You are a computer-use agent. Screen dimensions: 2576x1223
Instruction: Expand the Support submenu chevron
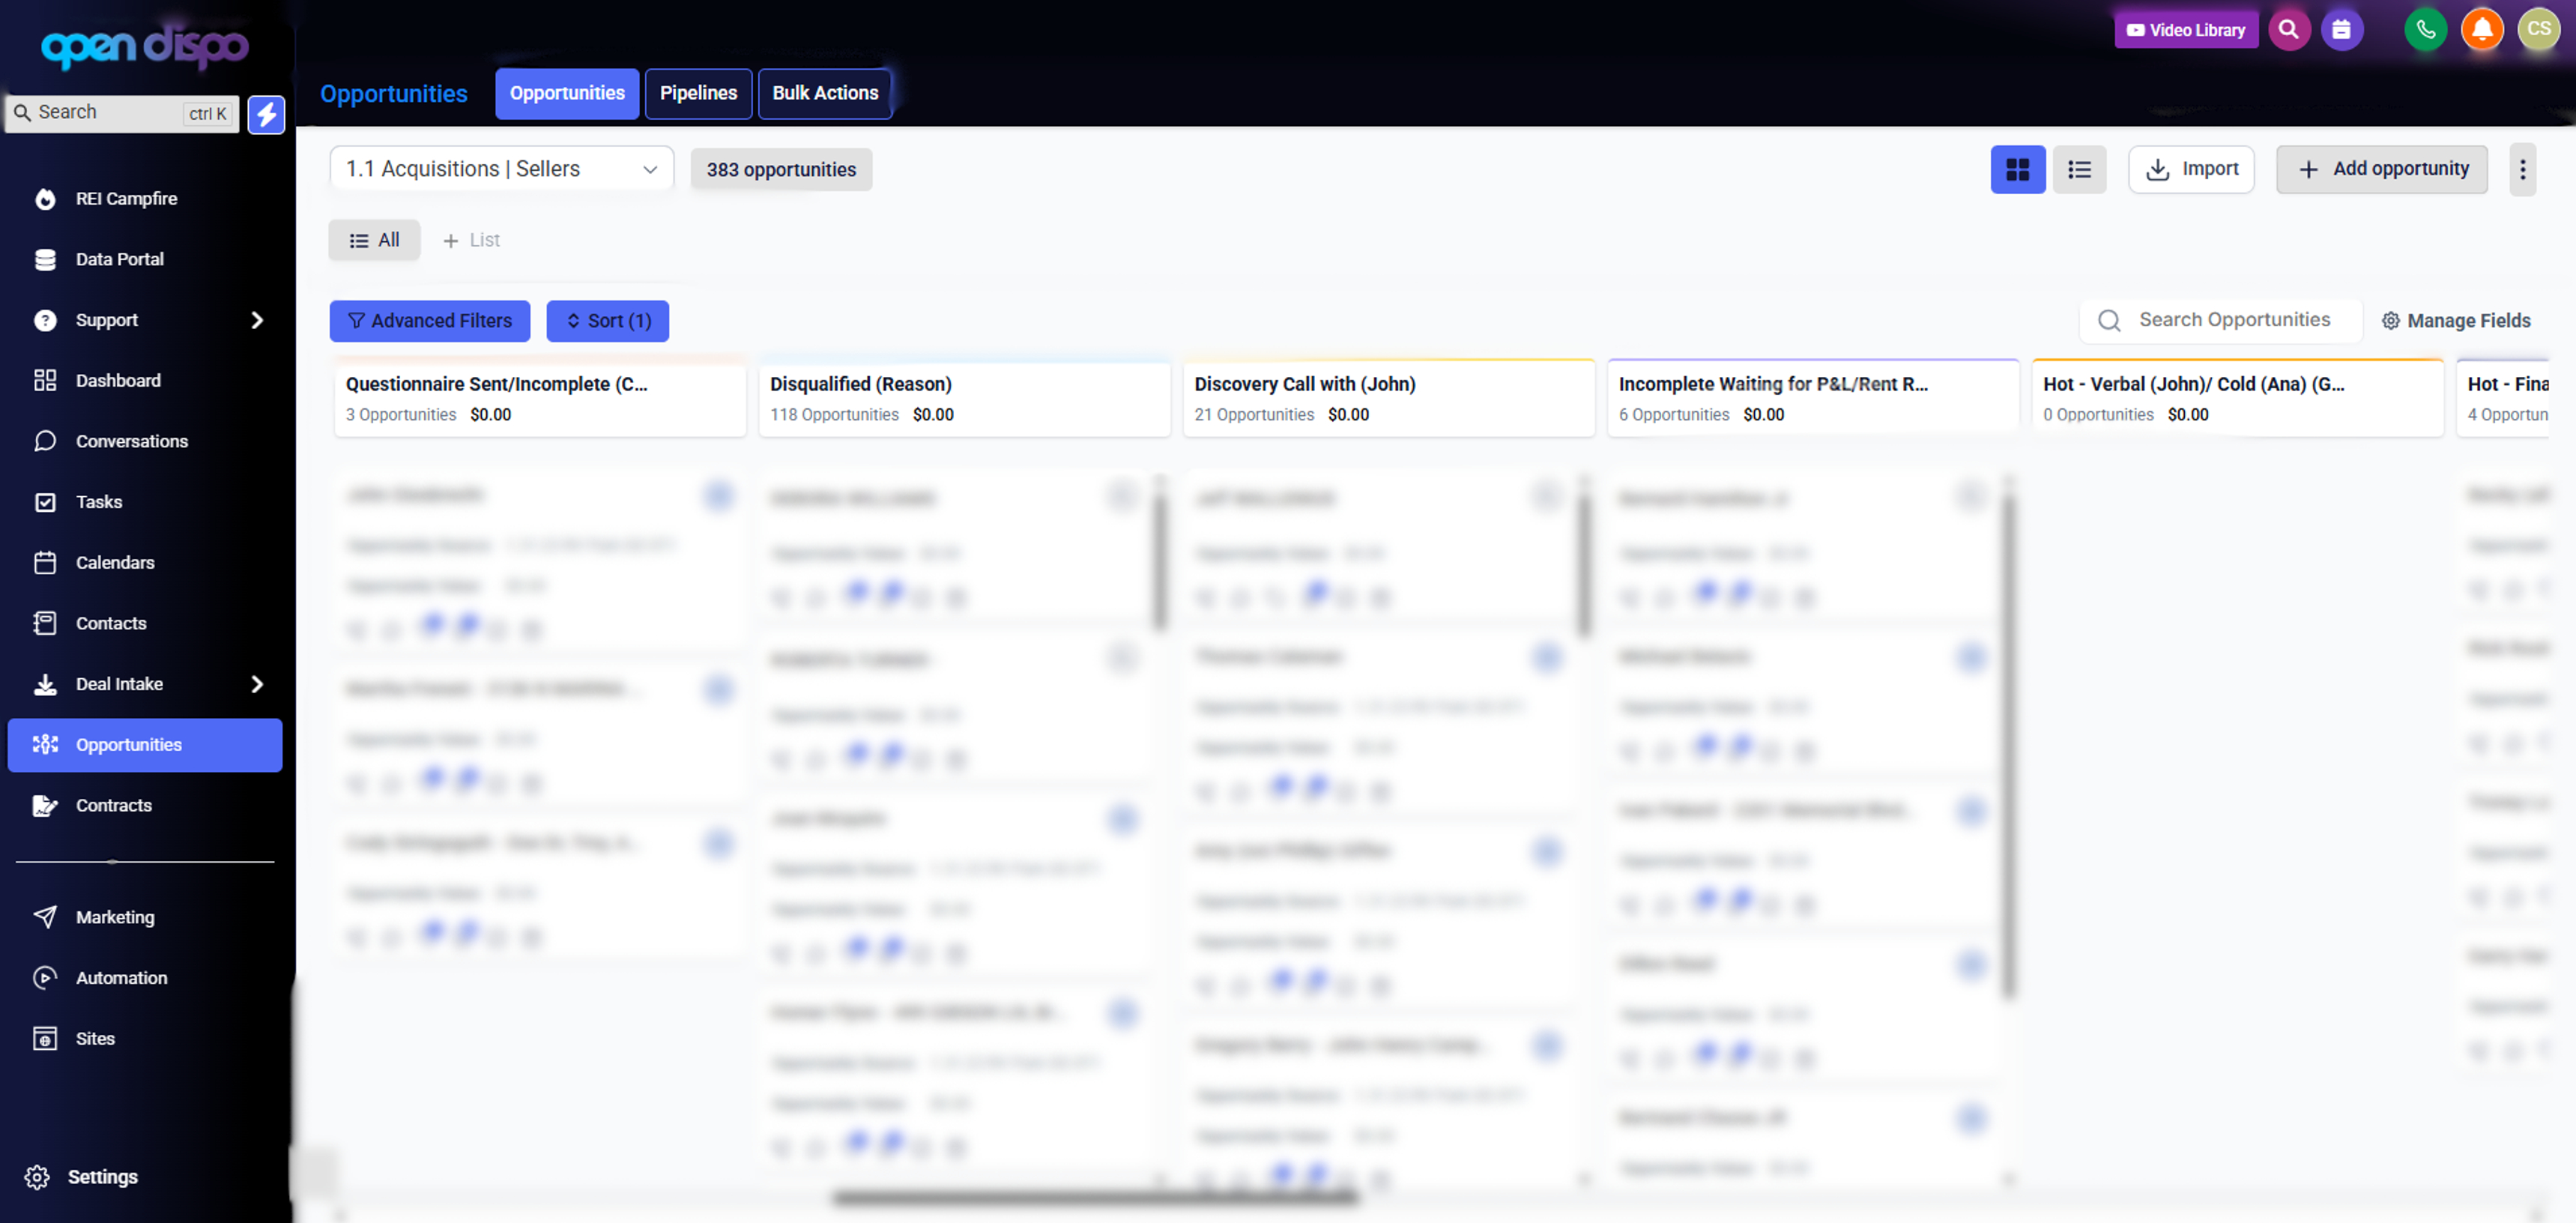pyautogui.click(x=257, y=320)
